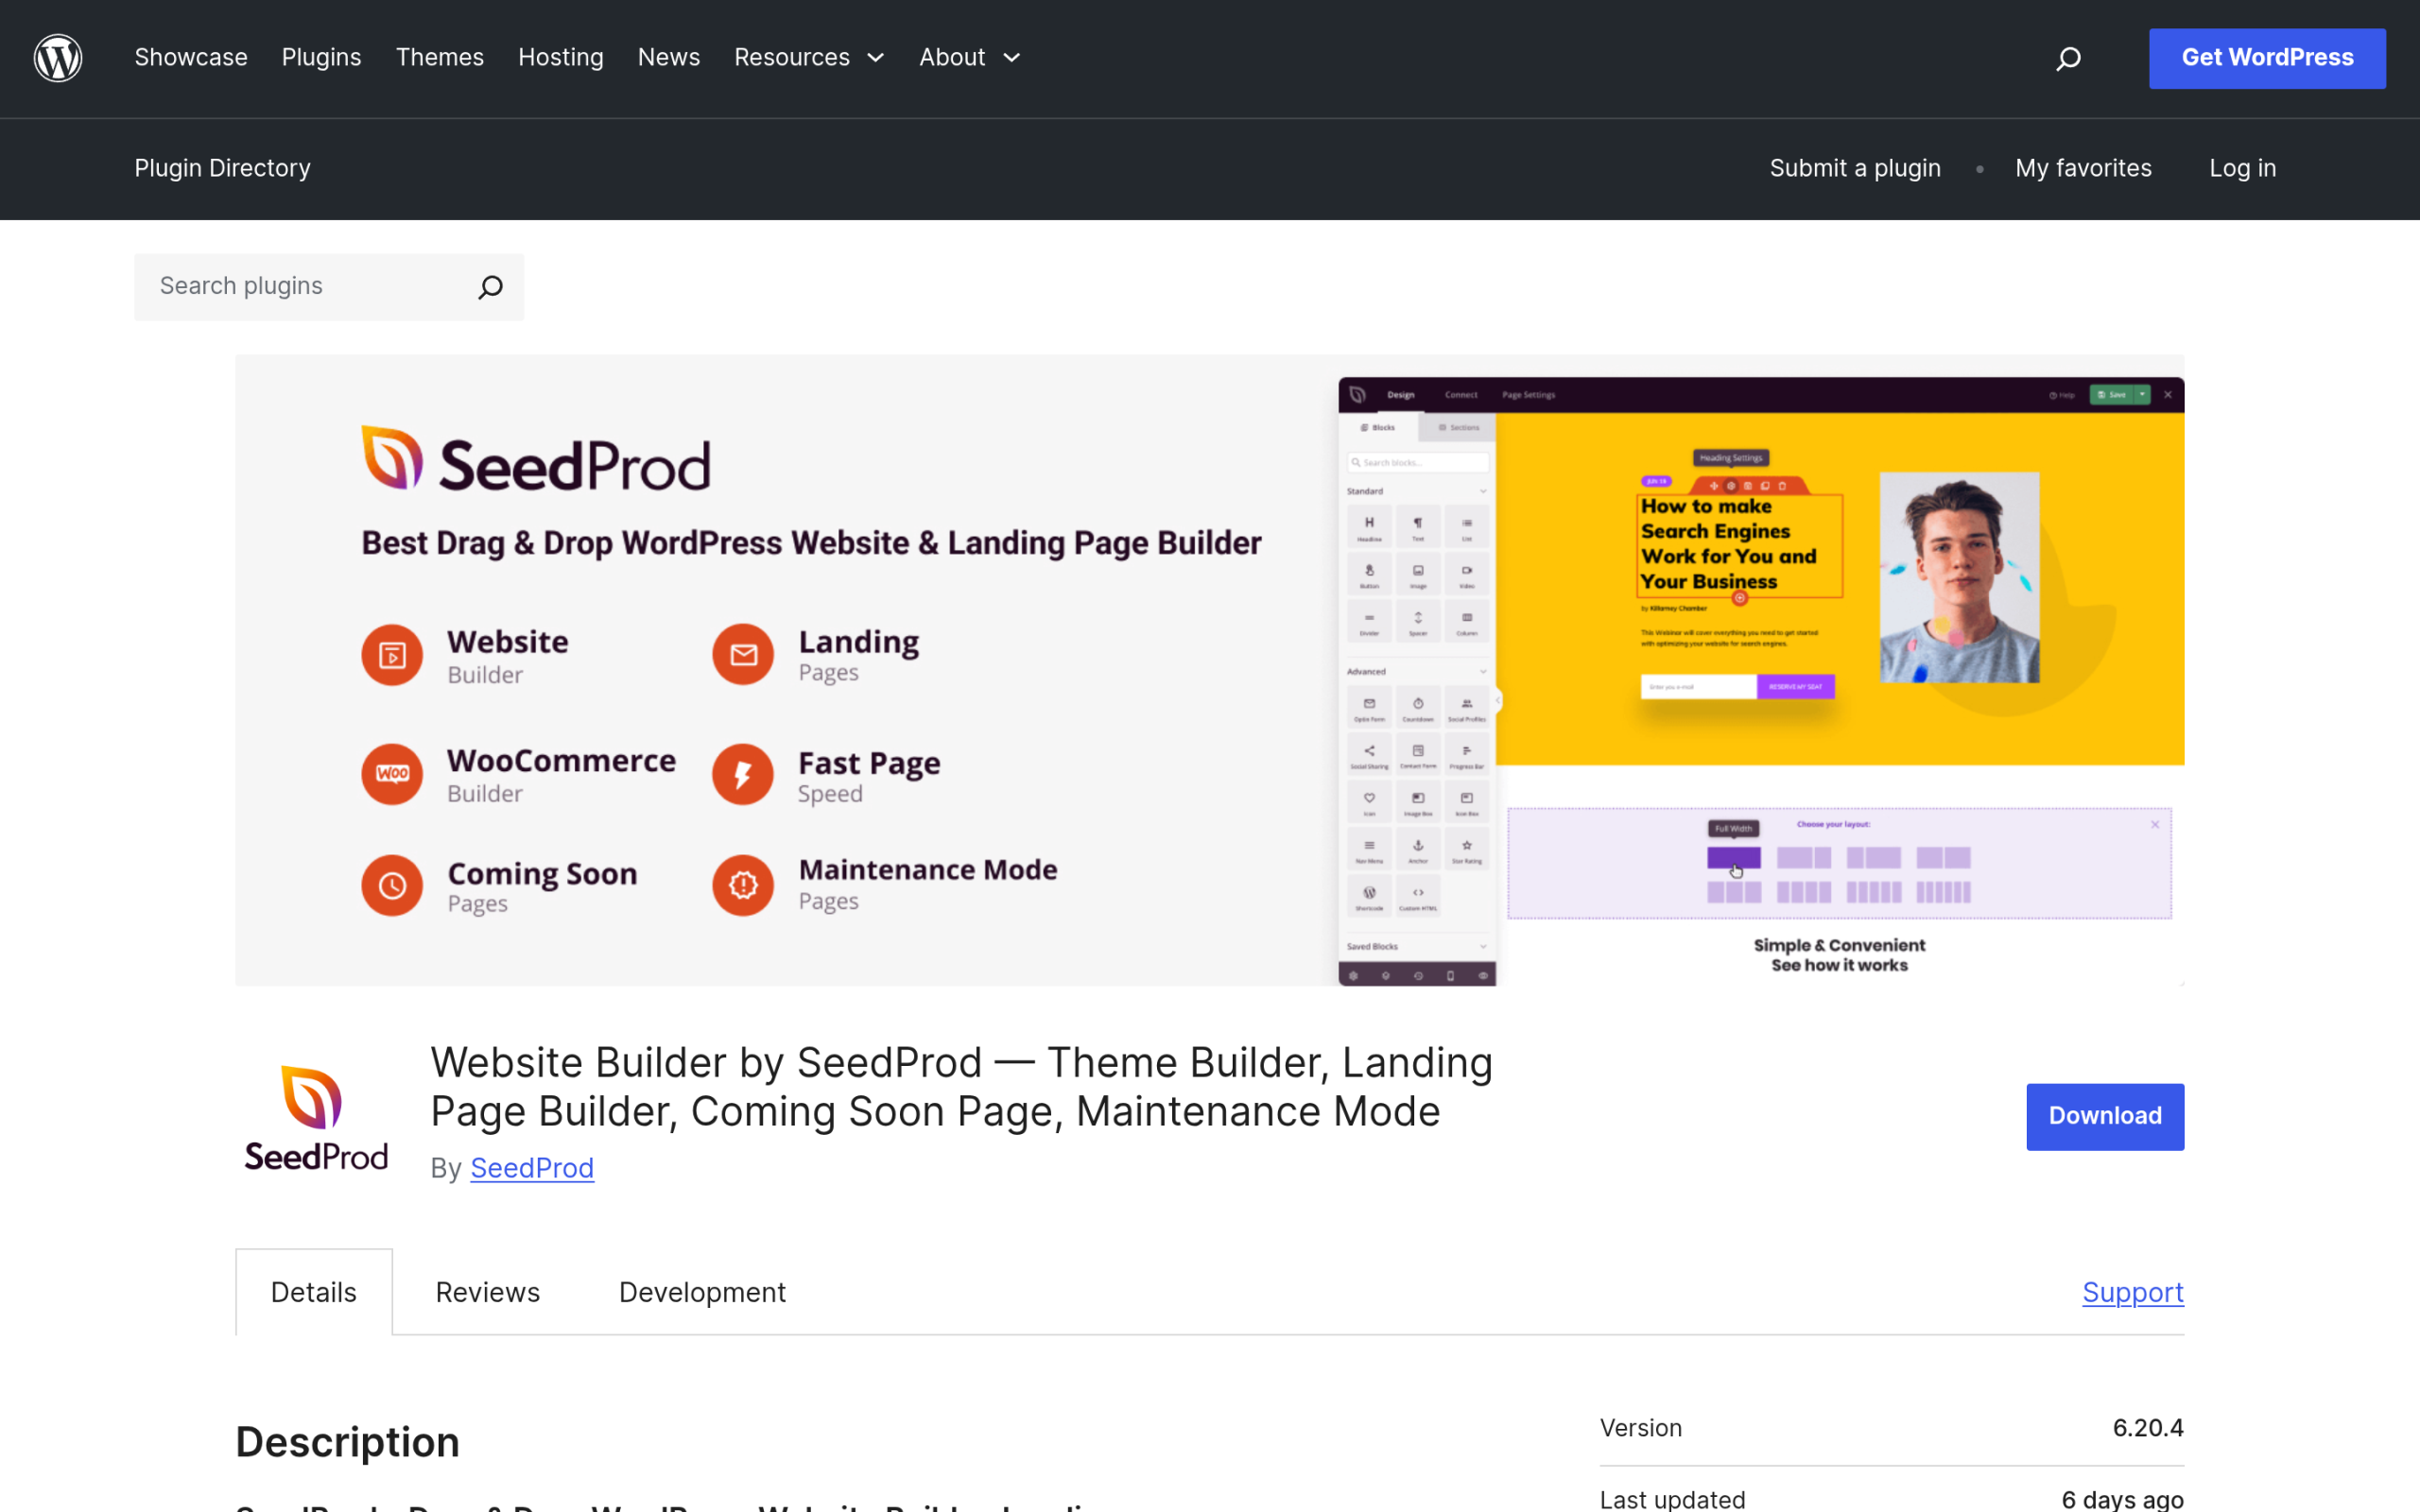Click the Coming Soon clock icon
The height and width of the screenshot is (1512, 2420).
point(392,885)
